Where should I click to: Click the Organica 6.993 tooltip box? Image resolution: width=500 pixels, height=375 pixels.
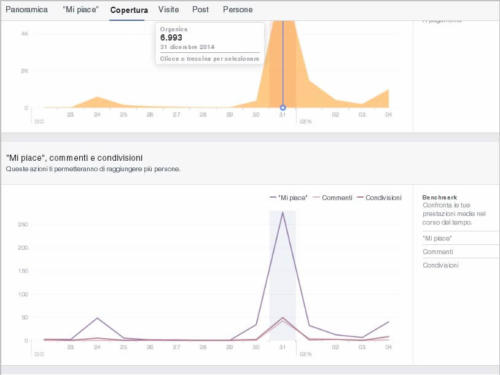tap(210, 43)
